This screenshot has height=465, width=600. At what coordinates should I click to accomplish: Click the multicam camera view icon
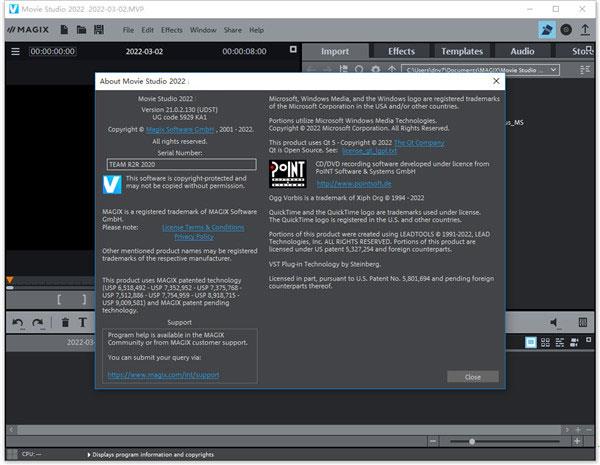pos(574,342)
